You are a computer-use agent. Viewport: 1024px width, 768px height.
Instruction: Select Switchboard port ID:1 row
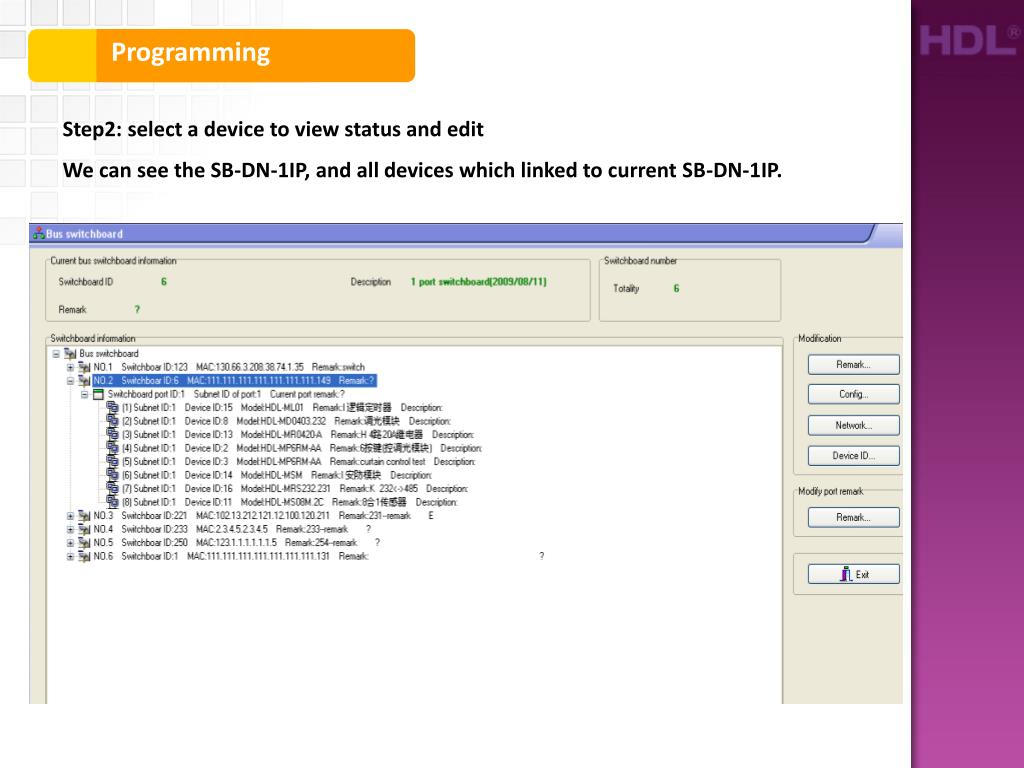(226, 394)
